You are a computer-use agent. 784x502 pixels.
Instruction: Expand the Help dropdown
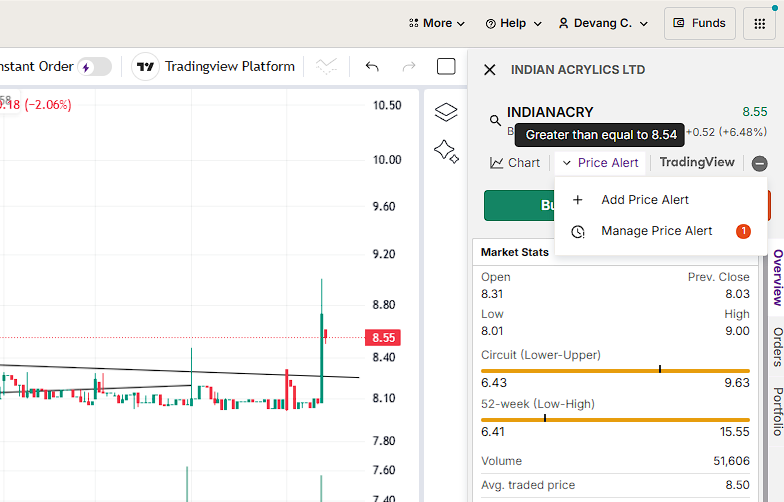click(514, 24)
